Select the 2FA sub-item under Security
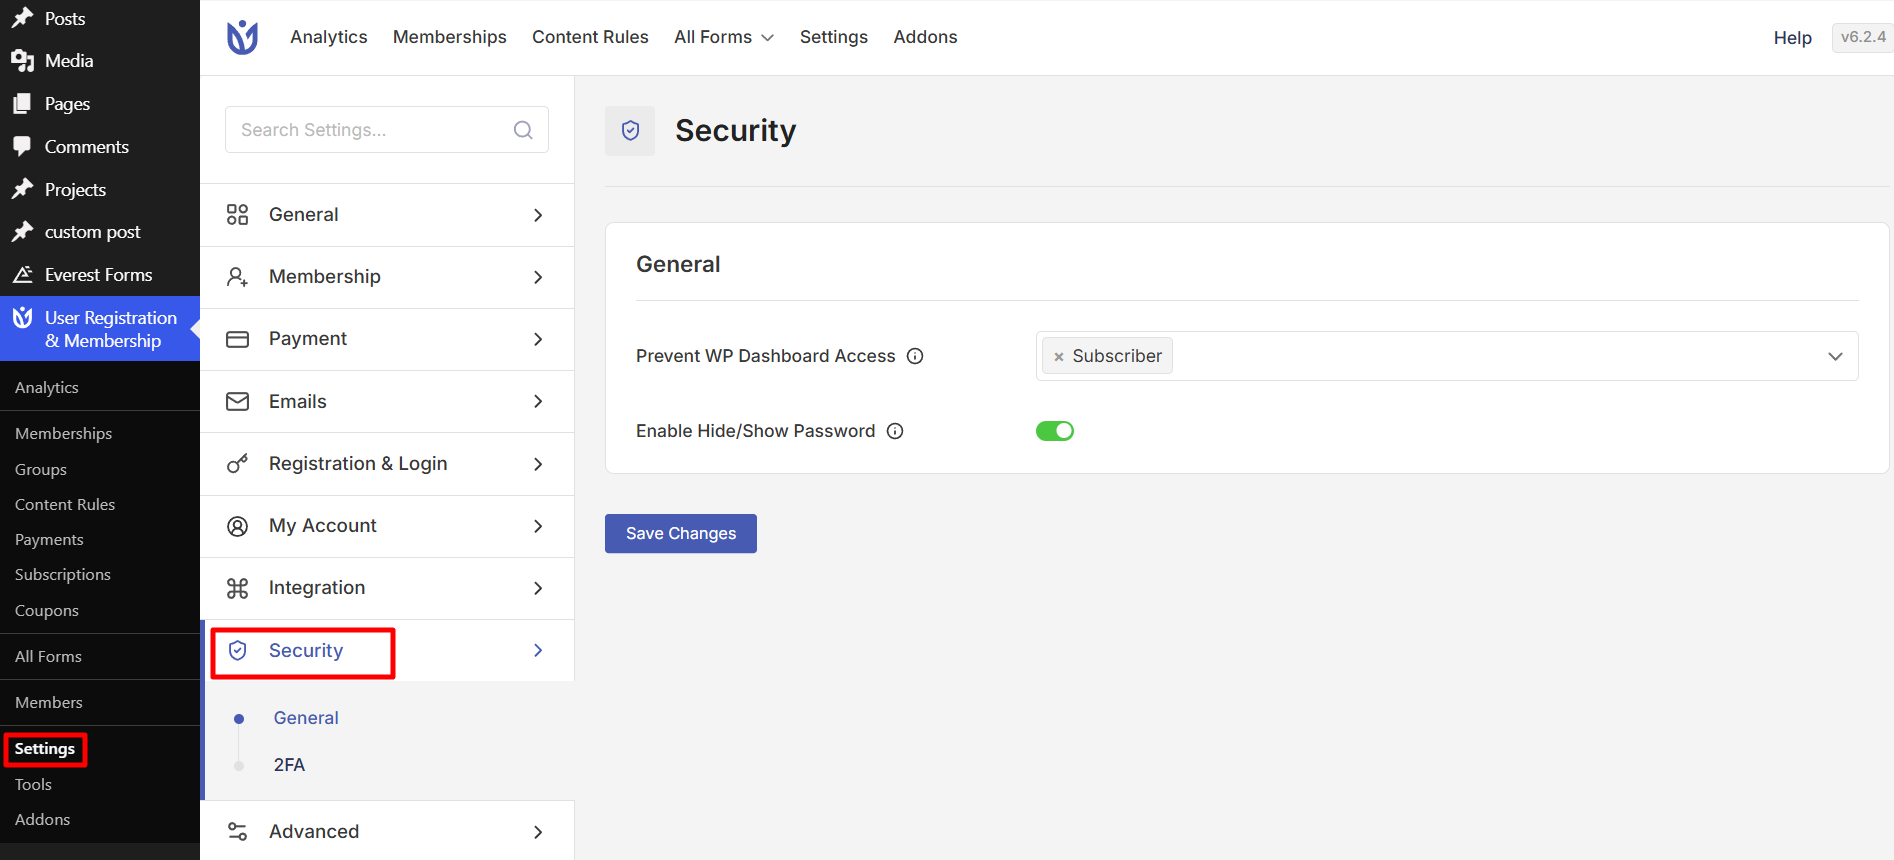 coord(289,765)
